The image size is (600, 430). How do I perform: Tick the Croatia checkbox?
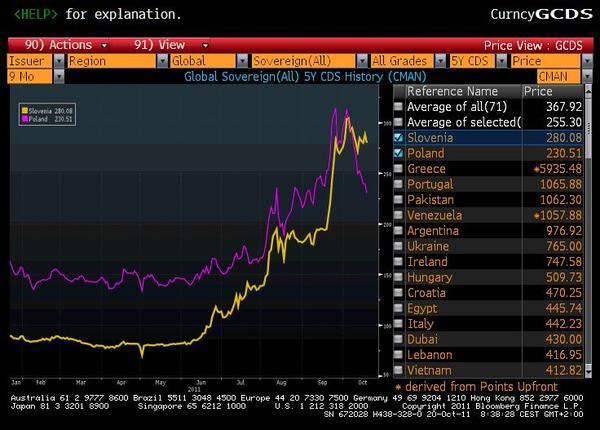[398, 293]
